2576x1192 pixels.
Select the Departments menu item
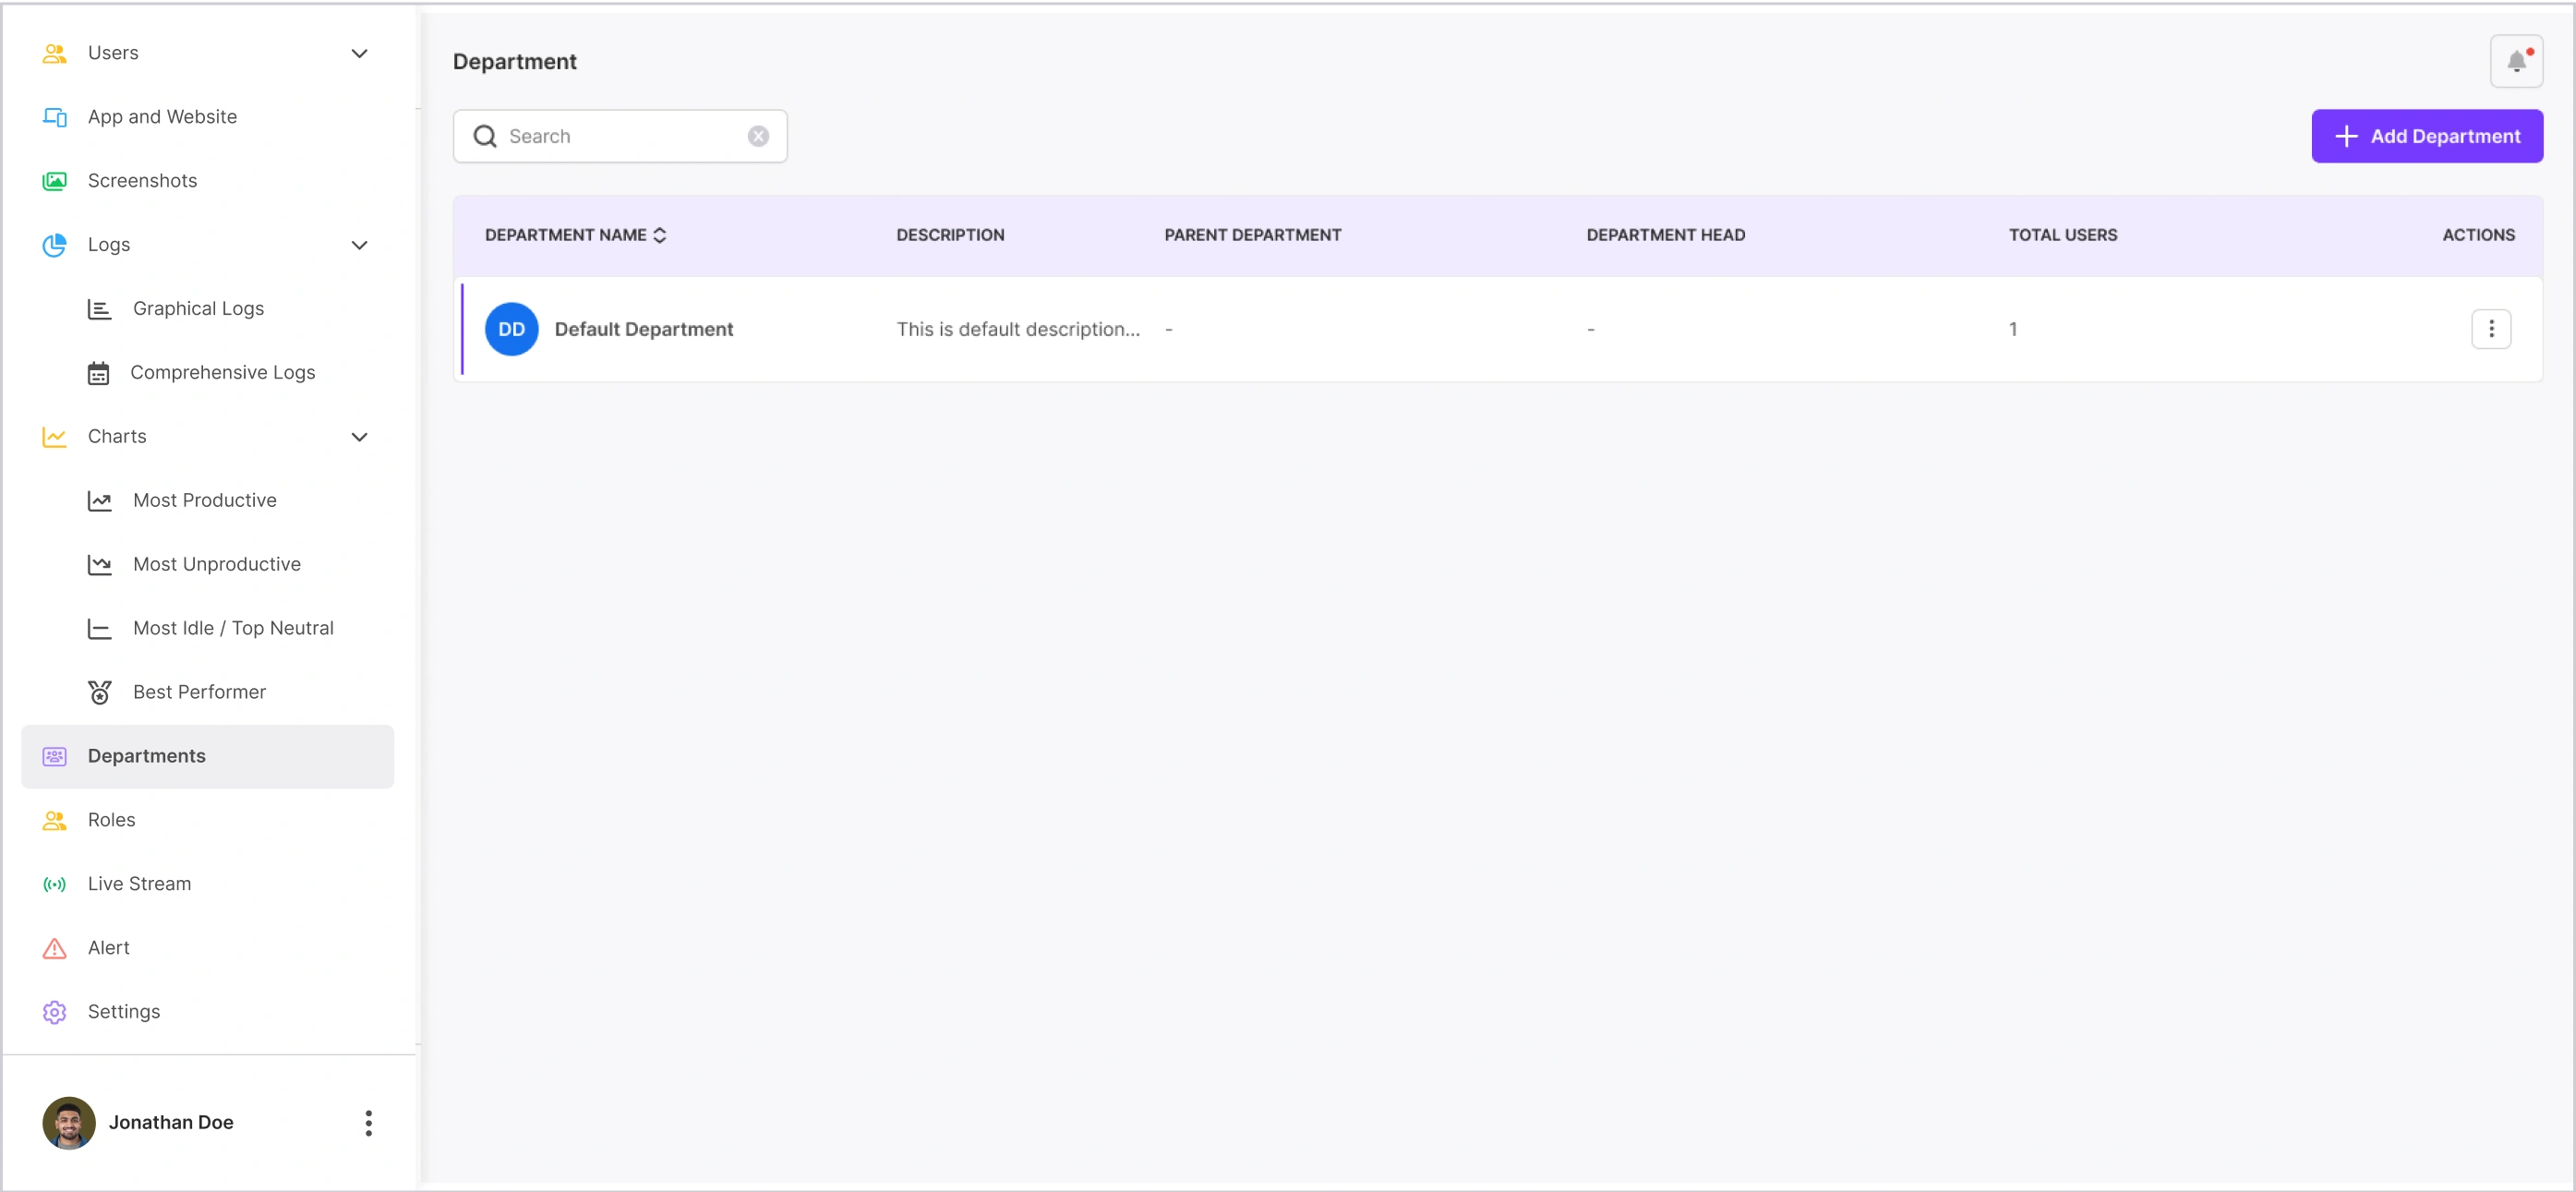[207, 757]
